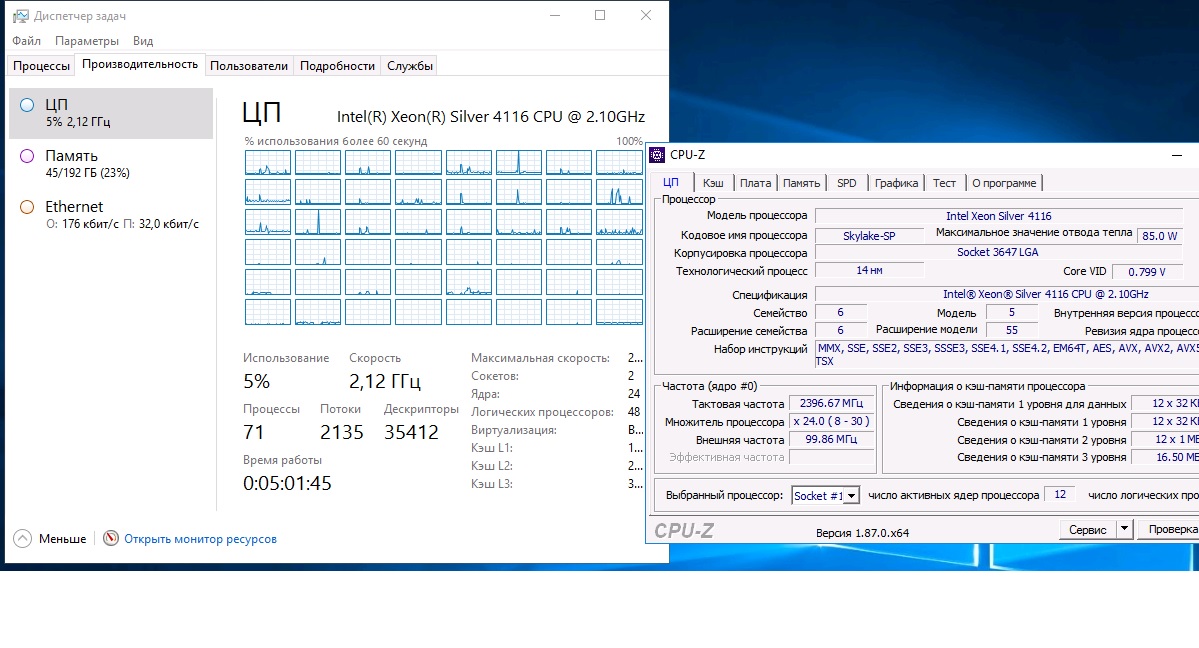Click the 2396.67 МГц clock frequency field
1199x648 pixels.
(831, 403)
